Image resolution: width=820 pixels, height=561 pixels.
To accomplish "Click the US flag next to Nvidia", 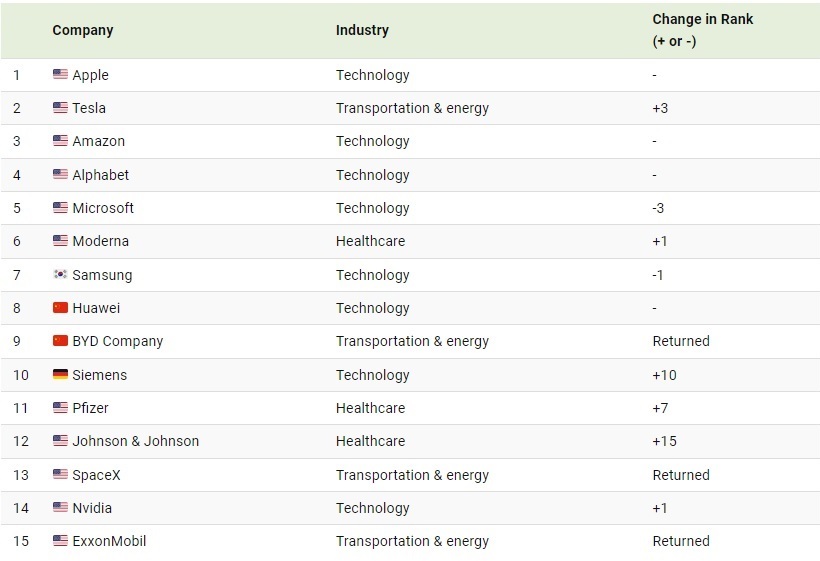I will (60, 507).
